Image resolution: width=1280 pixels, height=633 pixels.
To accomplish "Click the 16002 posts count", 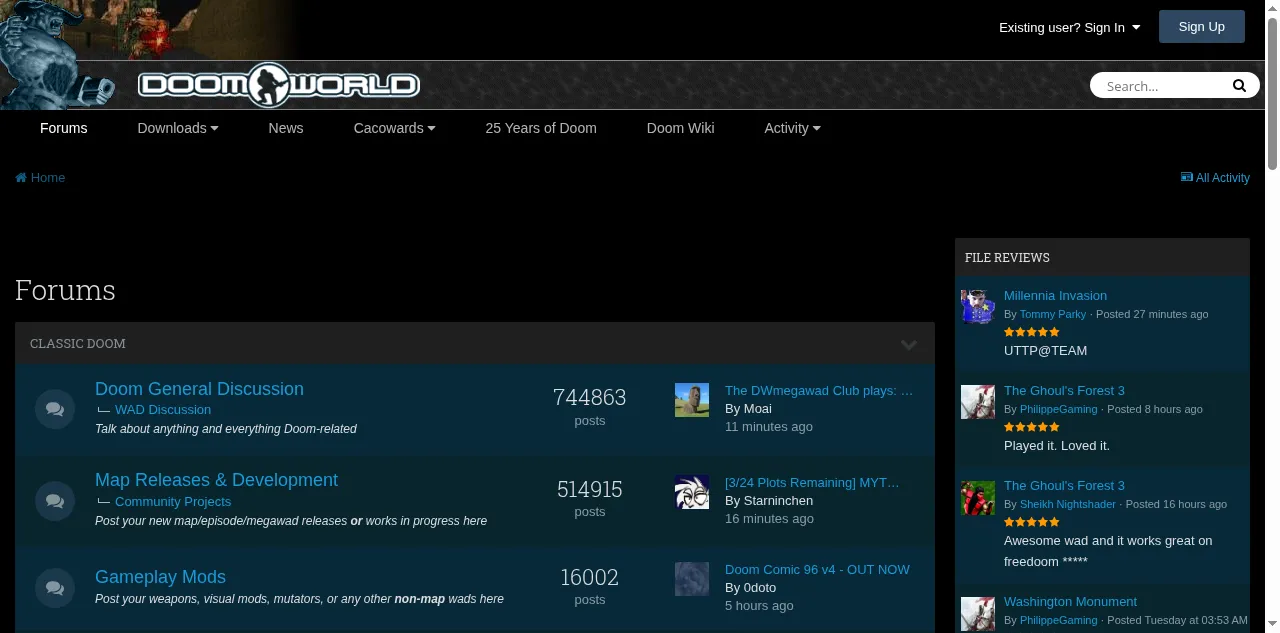I will click(x=590, y=577).
